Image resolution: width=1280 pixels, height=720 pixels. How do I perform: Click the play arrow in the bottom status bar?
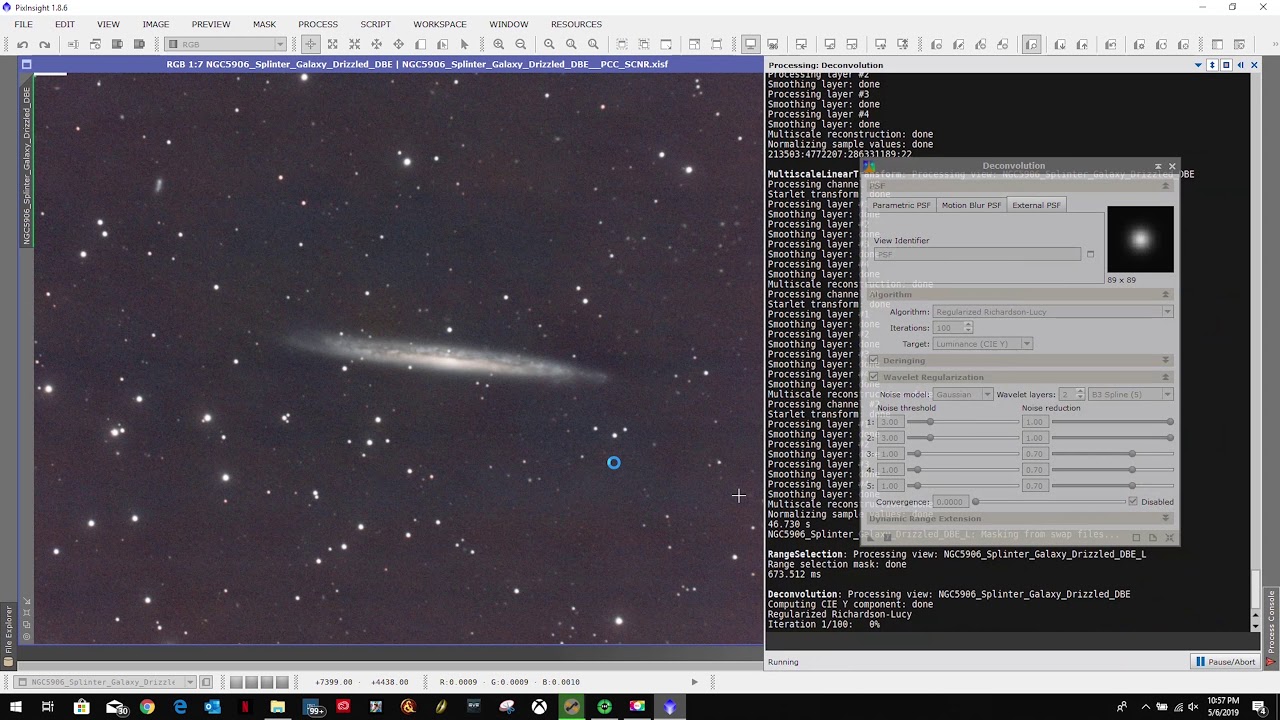point(694,682)
